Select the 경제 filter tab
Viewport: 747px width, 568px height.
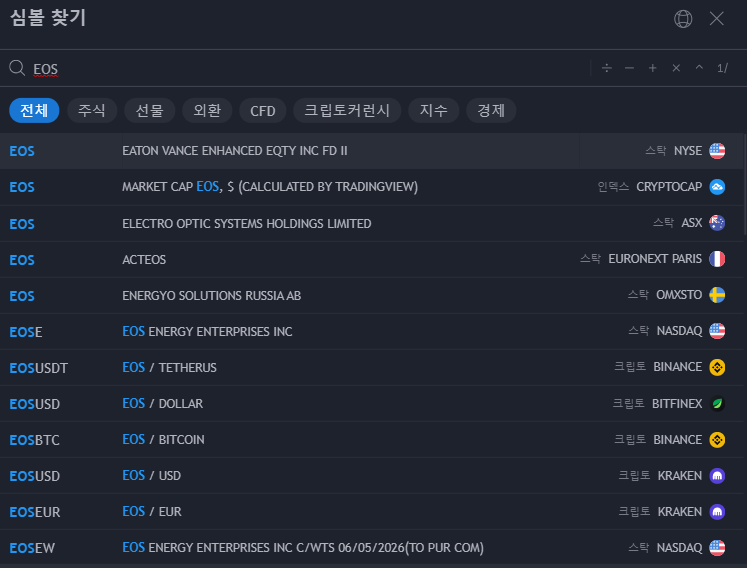pyautogui.click(x=491, y=111)
